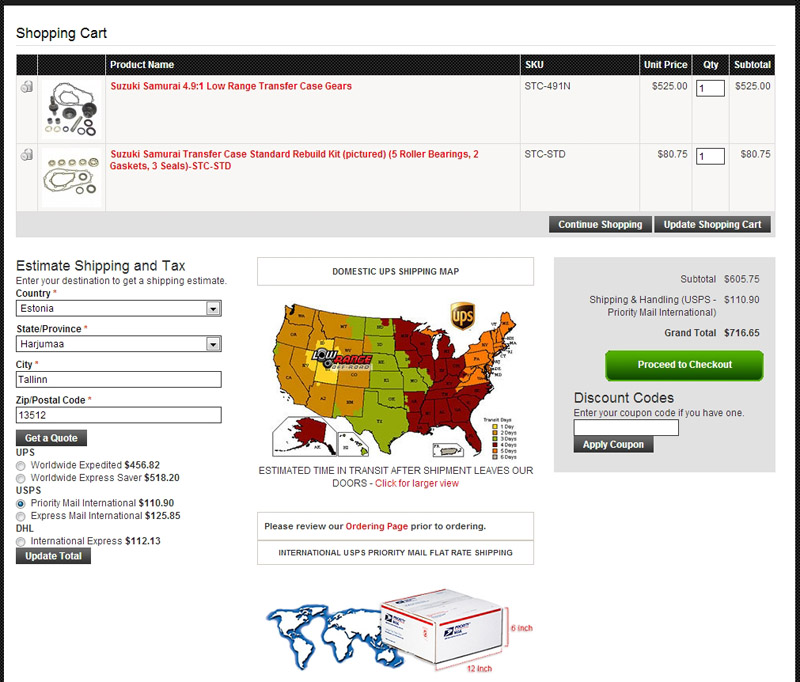Viewport: 800px width, 682px height.
Task: Click the UPS shipping transit map image
Action: click(x=395, y=380)
